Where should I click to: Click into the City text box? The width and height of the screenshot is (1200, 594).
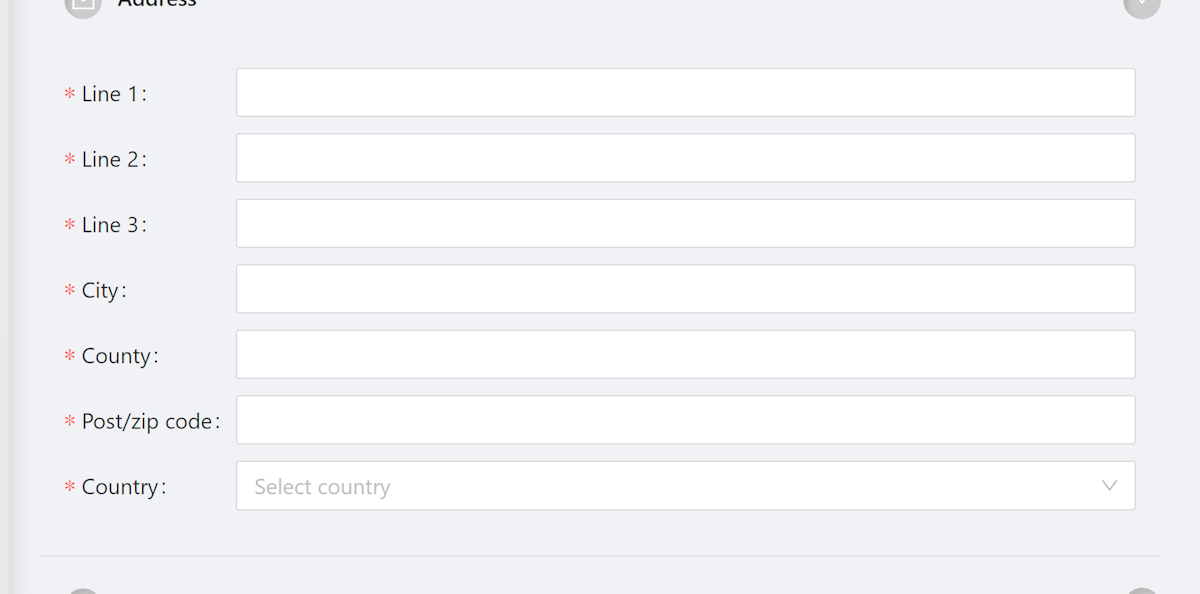pos(685,289)
